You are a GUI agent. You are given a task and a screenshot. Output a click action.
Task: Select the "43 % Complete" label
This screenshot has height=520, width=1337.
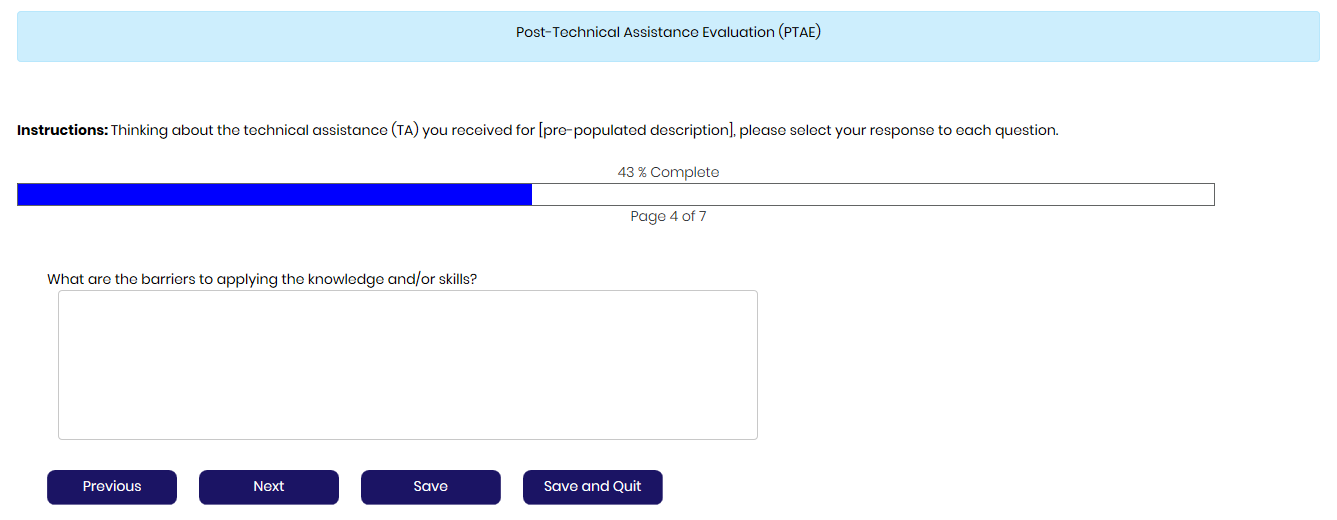pyautogui.click(x=668, y=172)
